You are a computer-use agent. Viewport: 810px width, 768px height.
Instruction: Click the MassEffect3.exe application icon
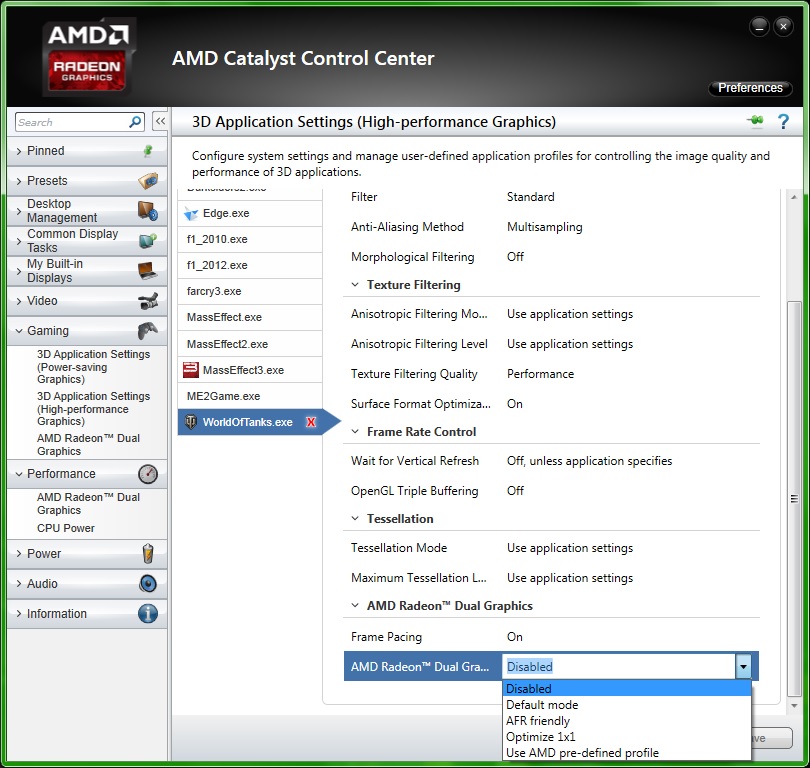point(191,370)
